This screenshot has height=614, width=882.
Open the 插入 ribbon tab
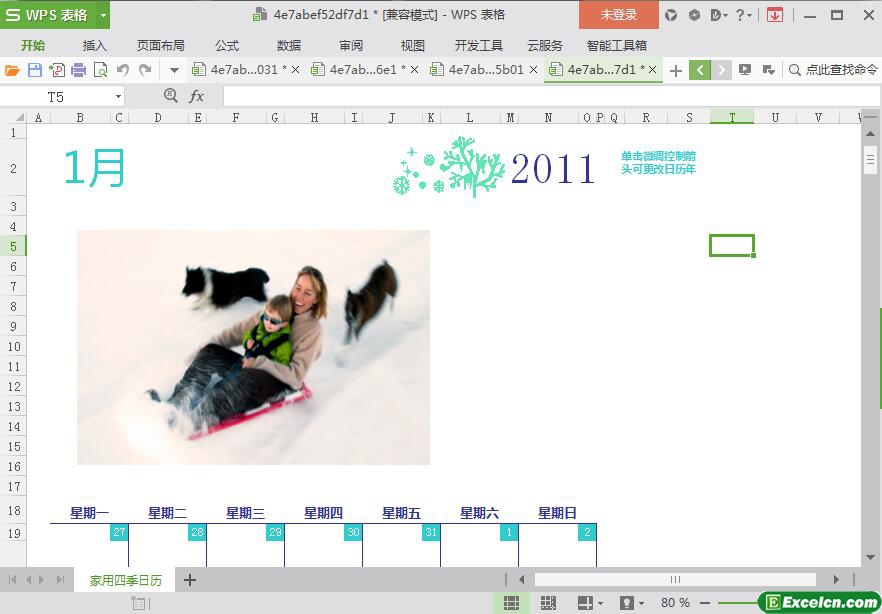(94, 46)
